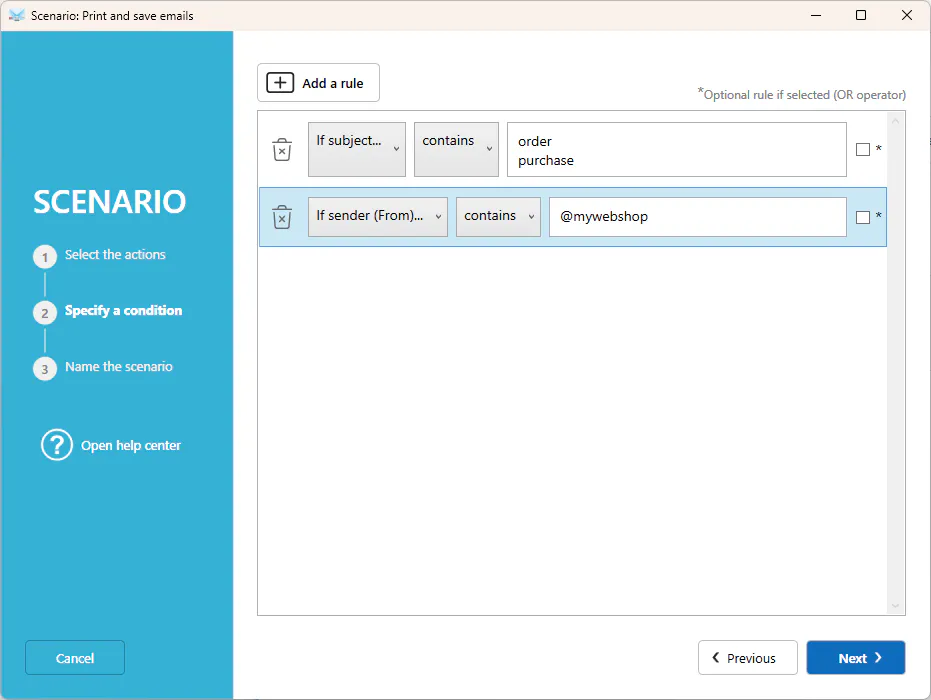Click the Previous button

[x=748, y=657]
